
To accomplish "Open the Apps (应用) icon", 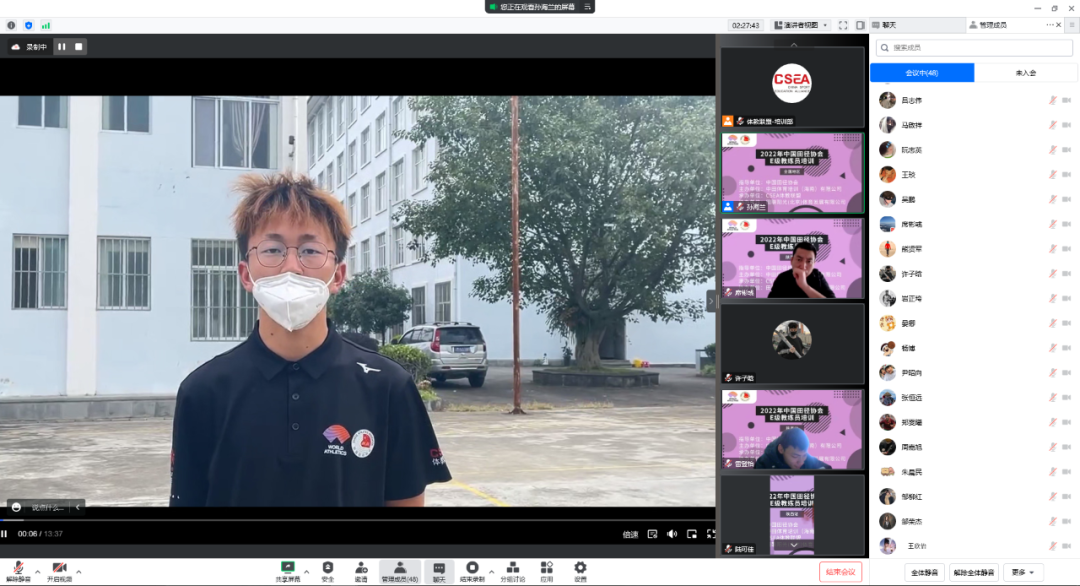I will coord(547,568).
